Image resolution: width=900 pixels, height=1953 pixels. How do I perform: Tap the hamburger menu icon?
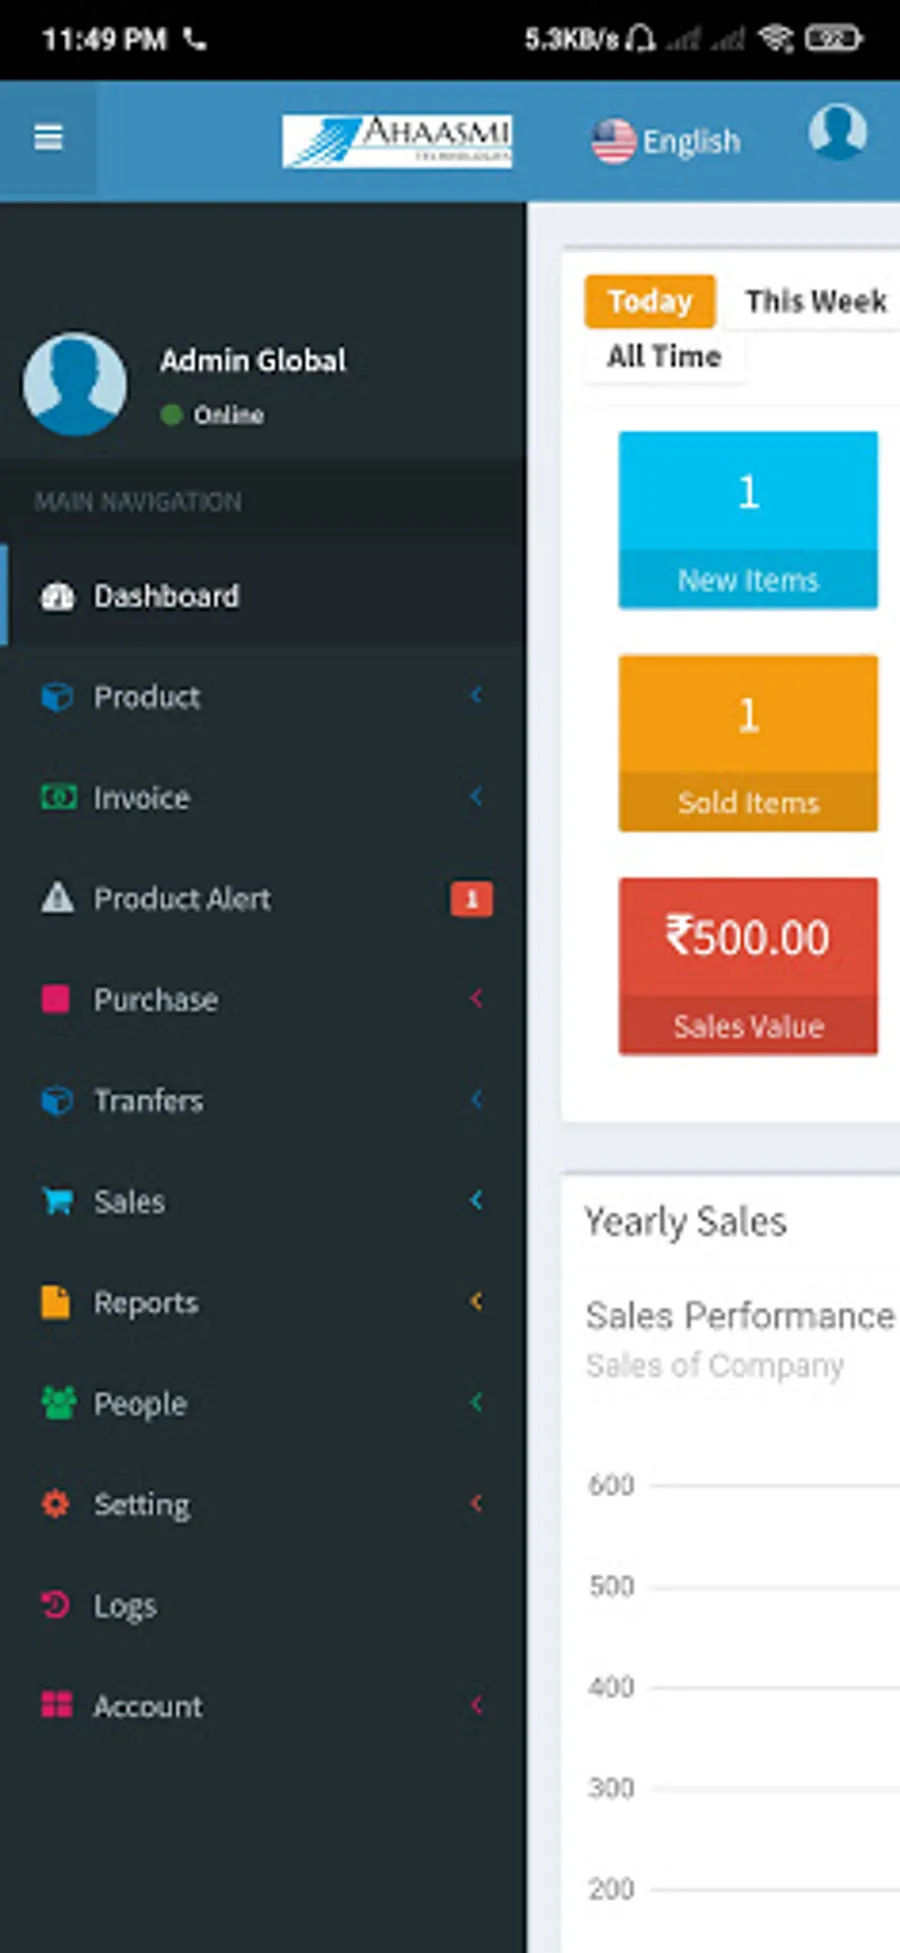tap(48, 138)
